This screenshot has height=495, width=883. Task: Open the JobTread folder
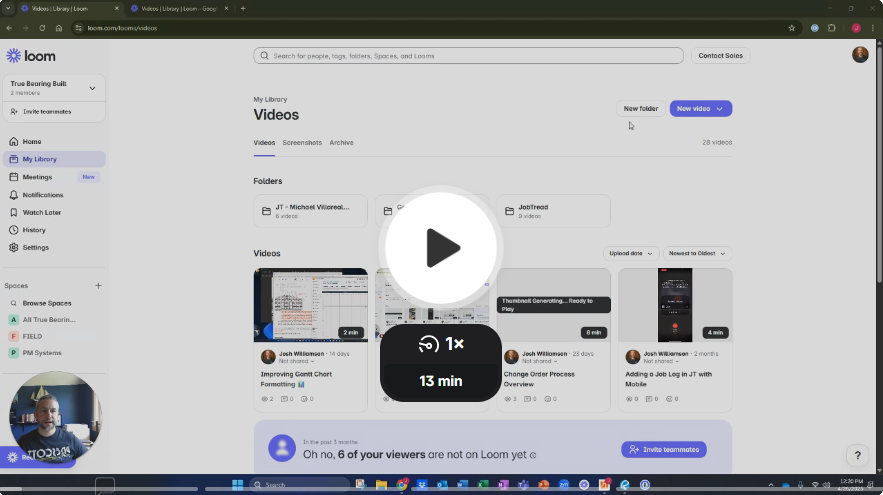(x=554, y=211)
